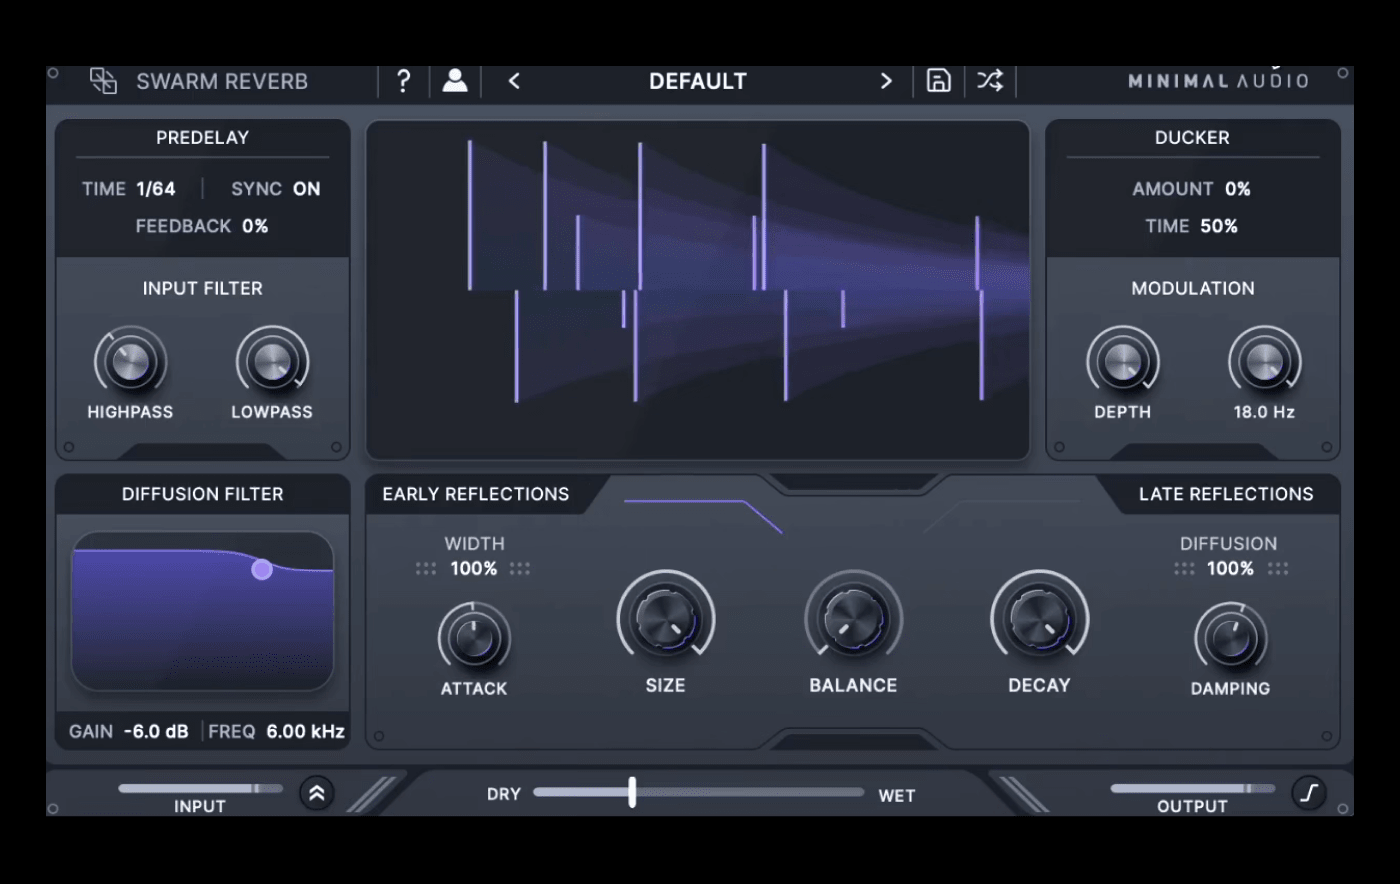Click the WET label

click(897, 796)
